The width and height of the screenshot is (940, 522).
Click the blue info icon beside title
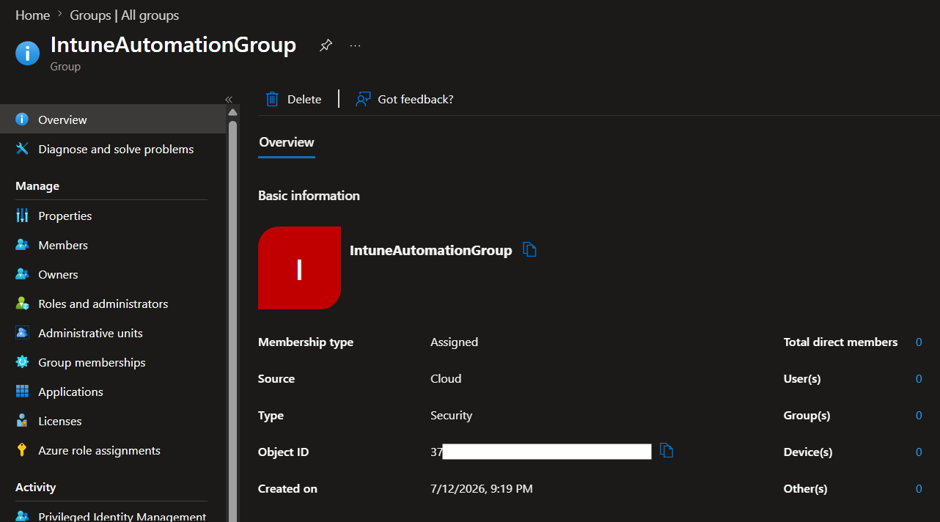point(28,53)
